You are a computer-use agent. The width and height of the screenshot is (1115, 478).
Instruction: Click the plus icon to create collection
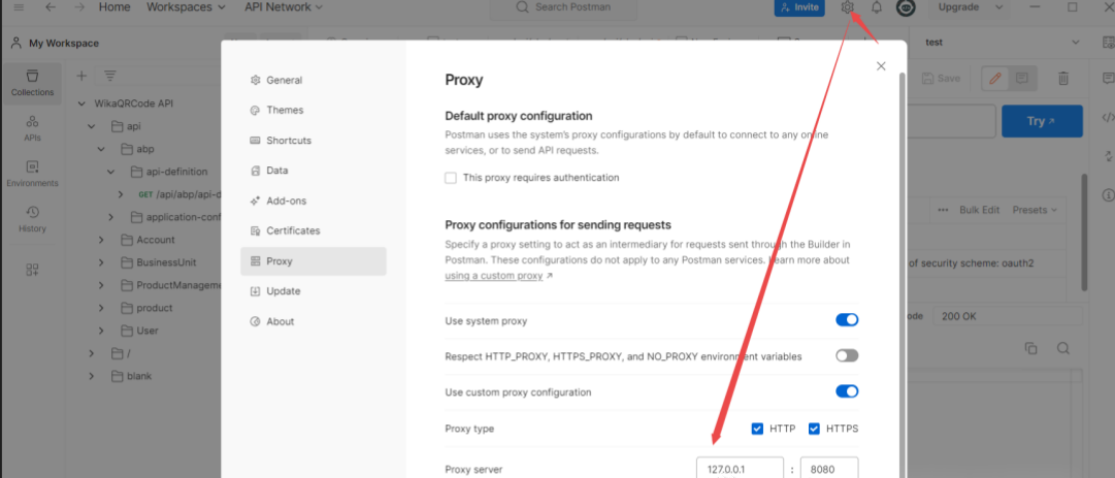click(x=81, y=75)
